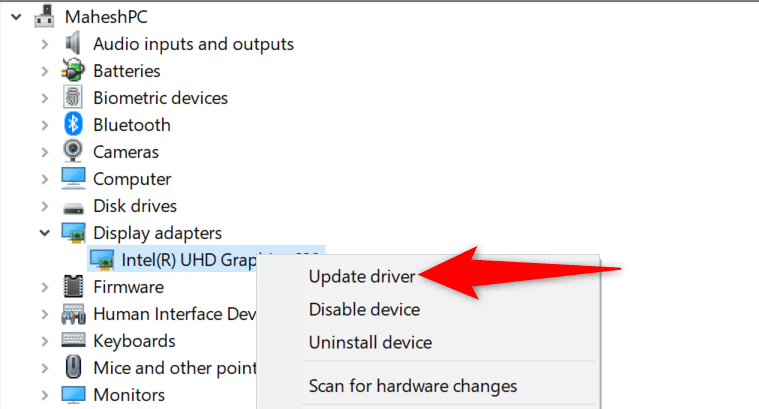Choose Uninstall device in context menu

pyautogui.click(x=370, y=342)
